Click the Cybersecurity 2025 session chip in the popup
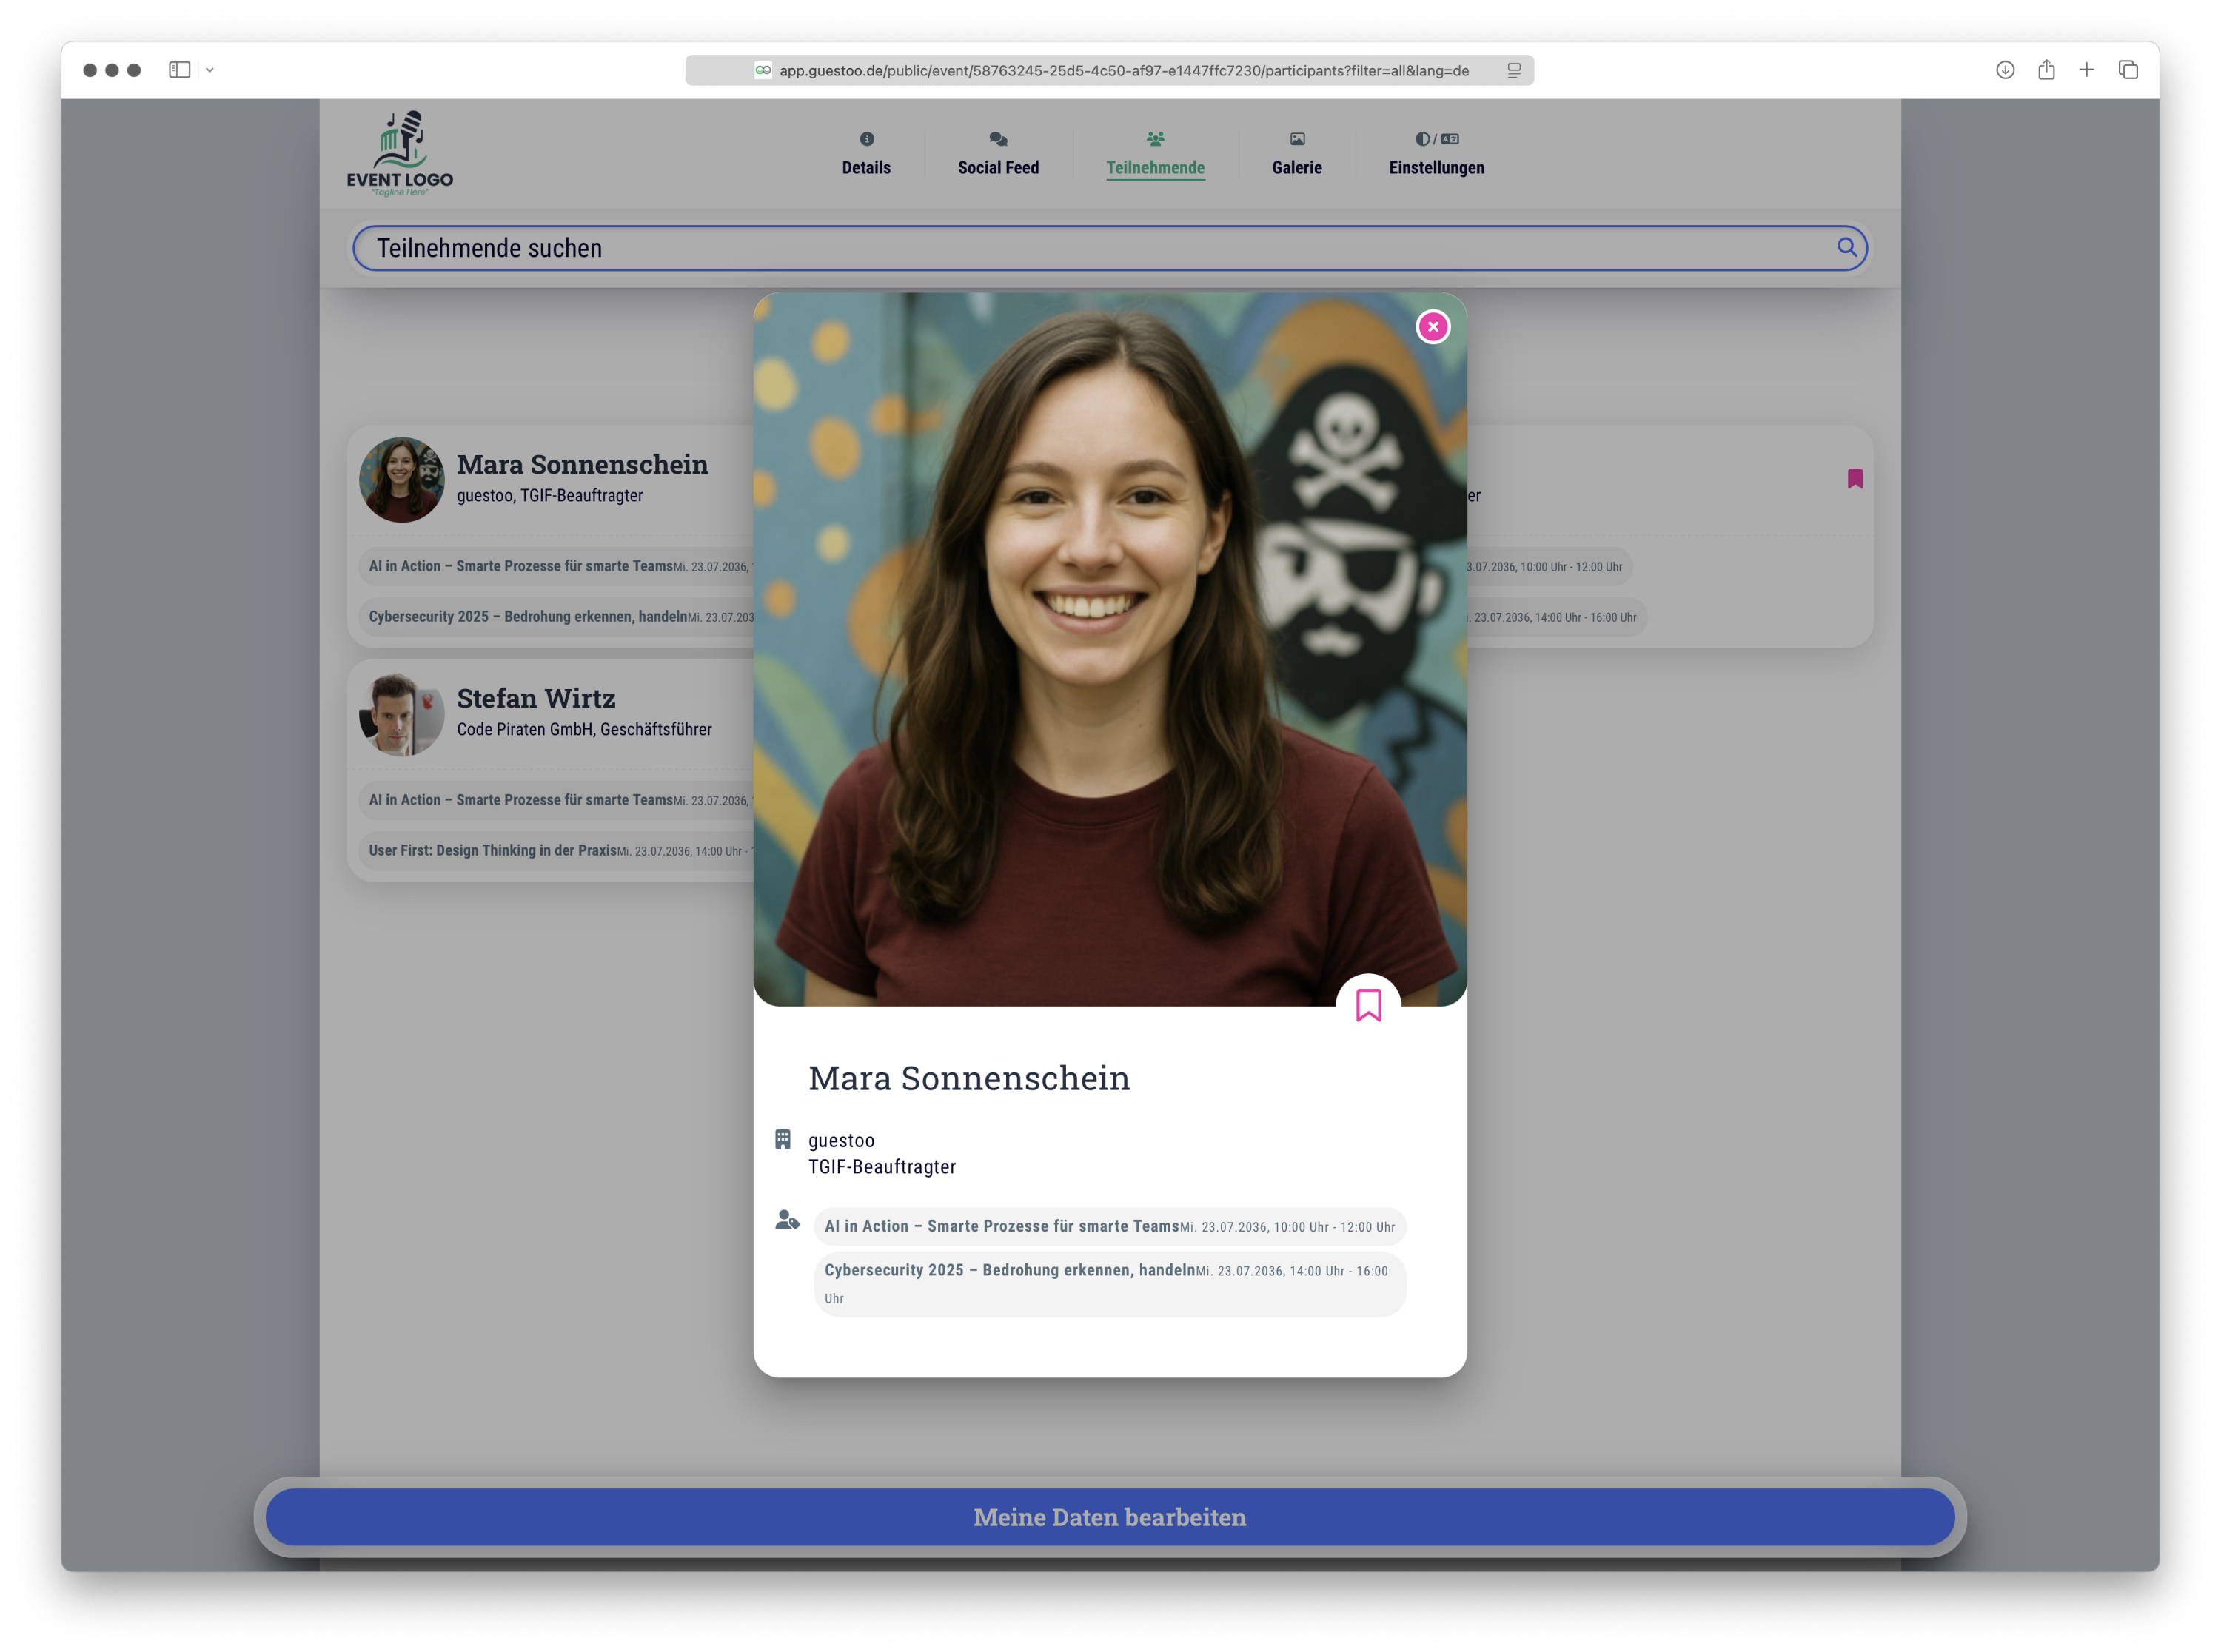 click(1109, 1283)
